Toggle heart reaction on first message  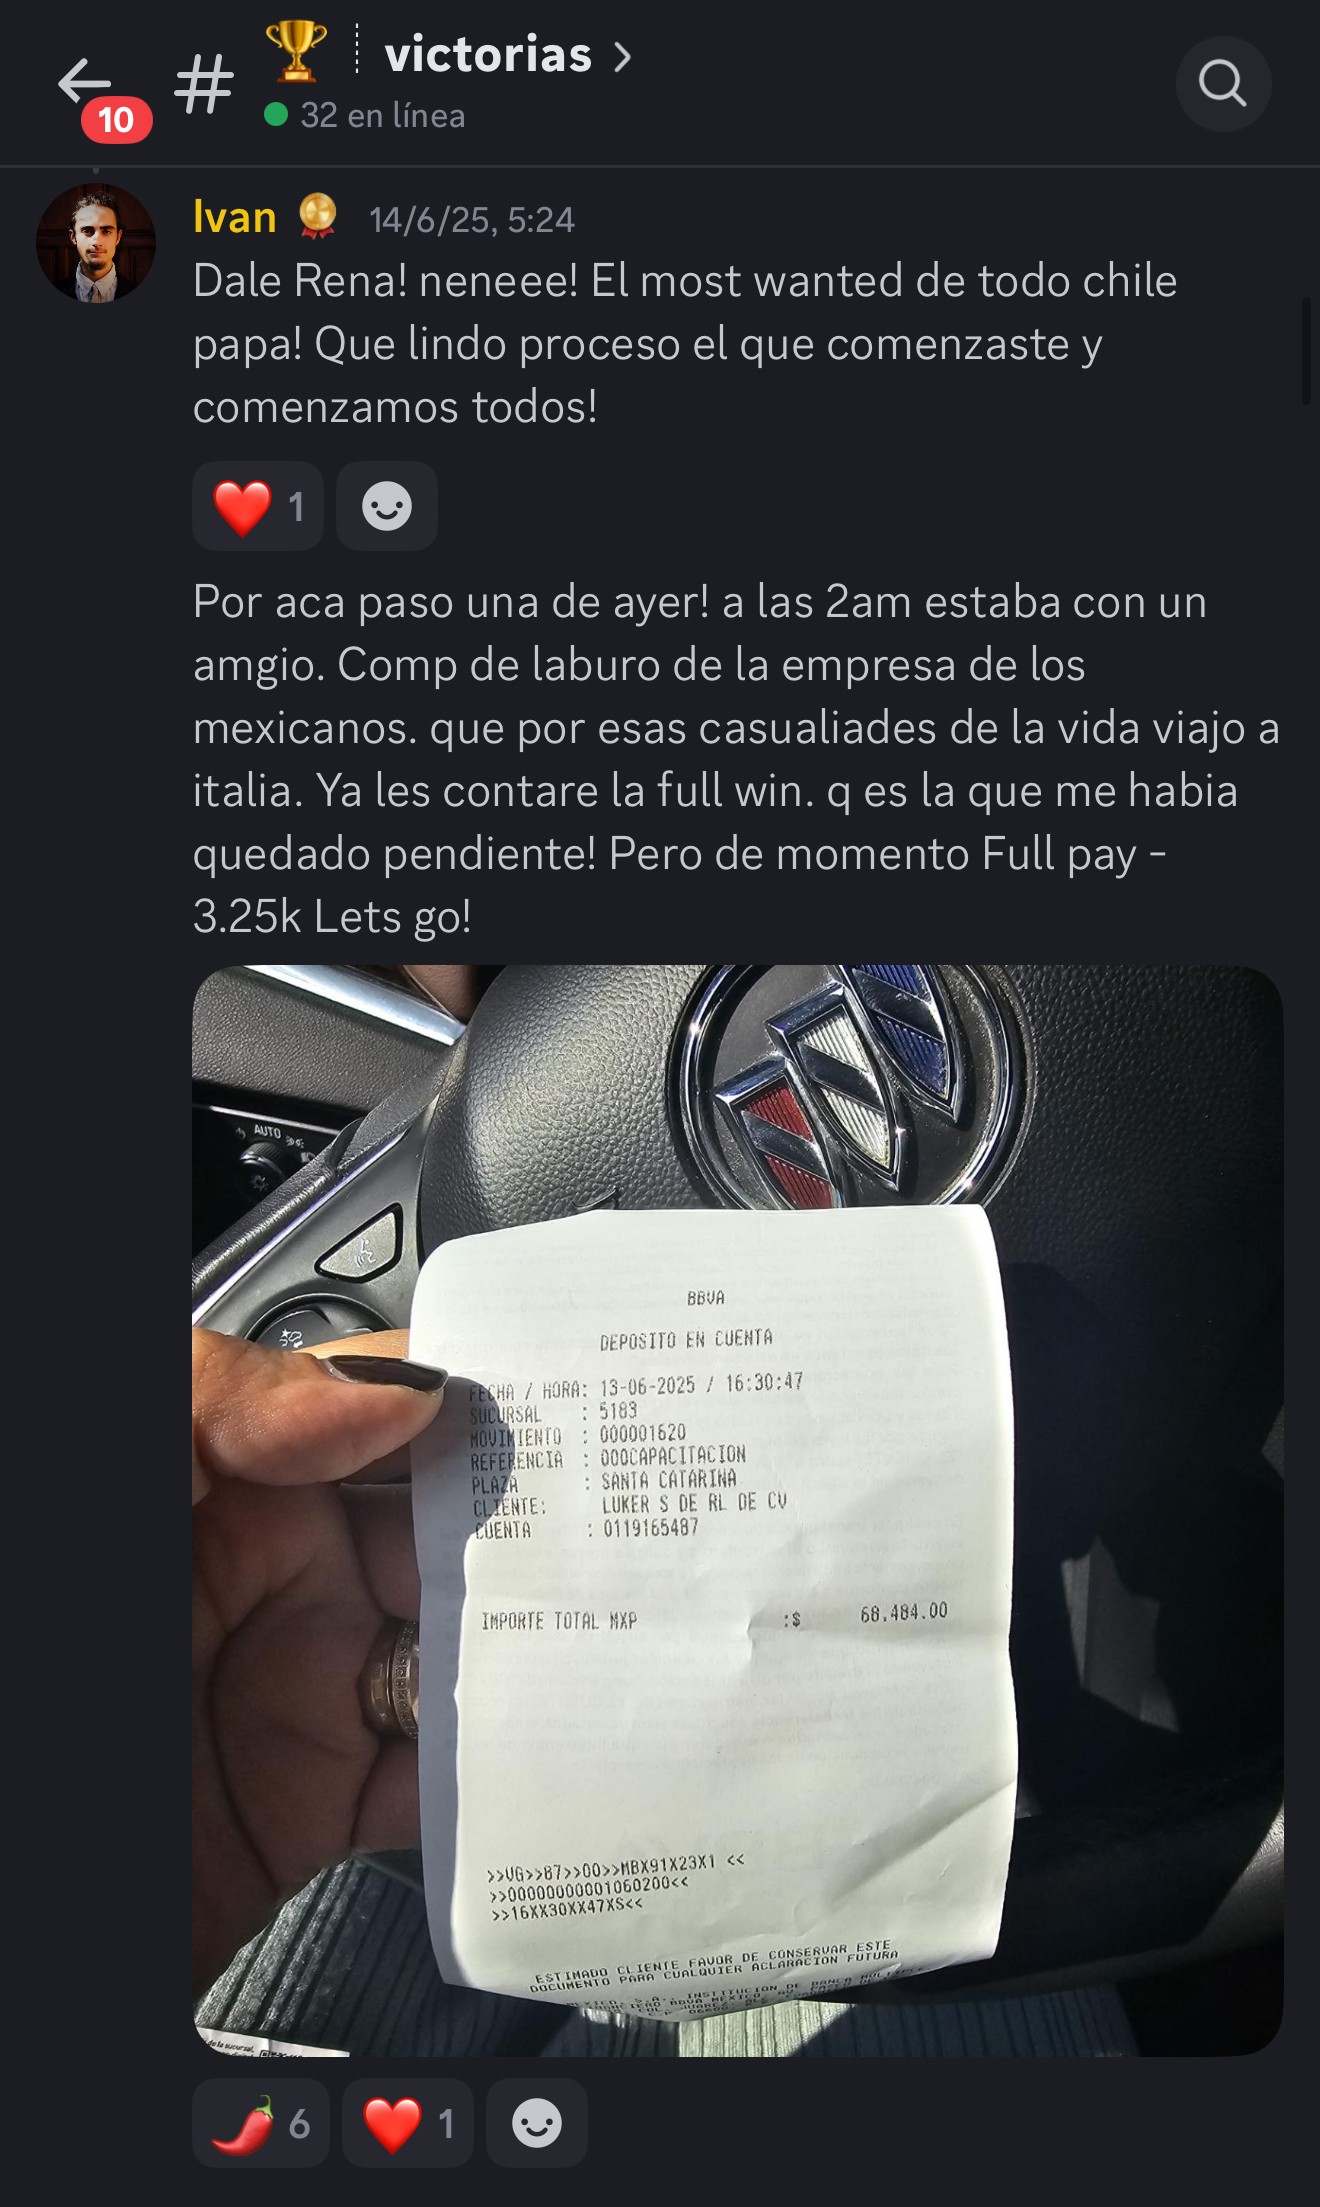pyautogui.click(x=258, y=506)
